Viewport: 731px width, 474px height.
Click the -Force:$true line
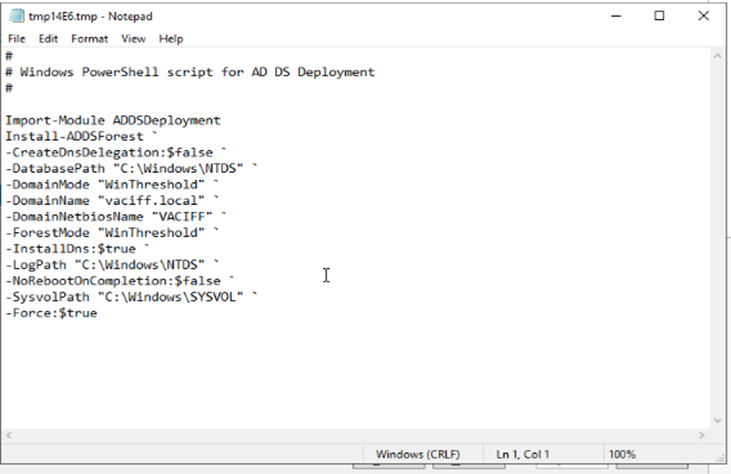(x=51, y=313)
